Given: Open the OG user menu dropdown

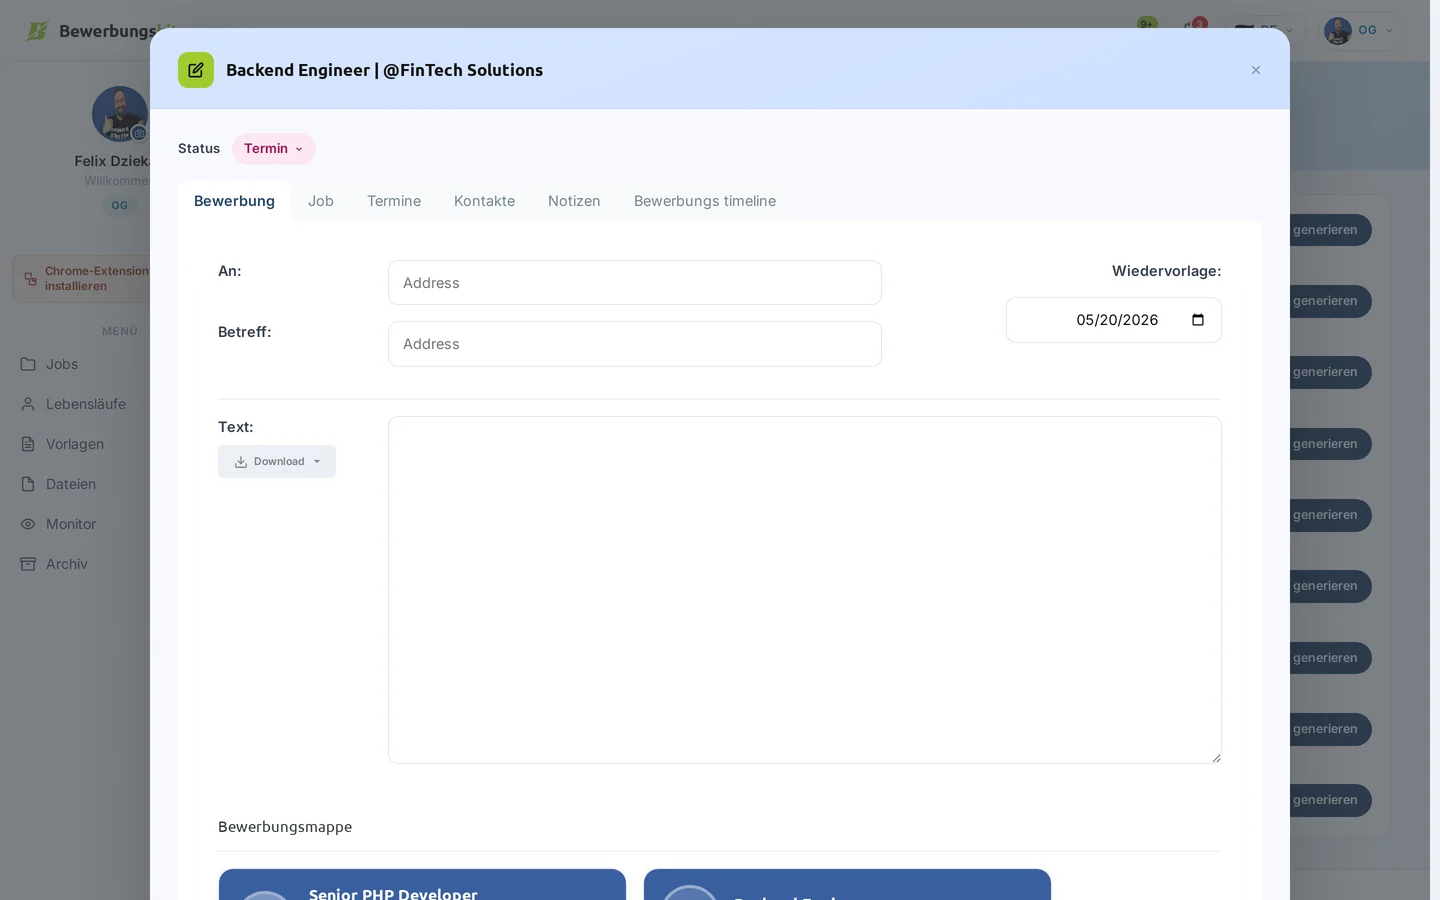Looking at the screenshot, I should point(1362,31).
